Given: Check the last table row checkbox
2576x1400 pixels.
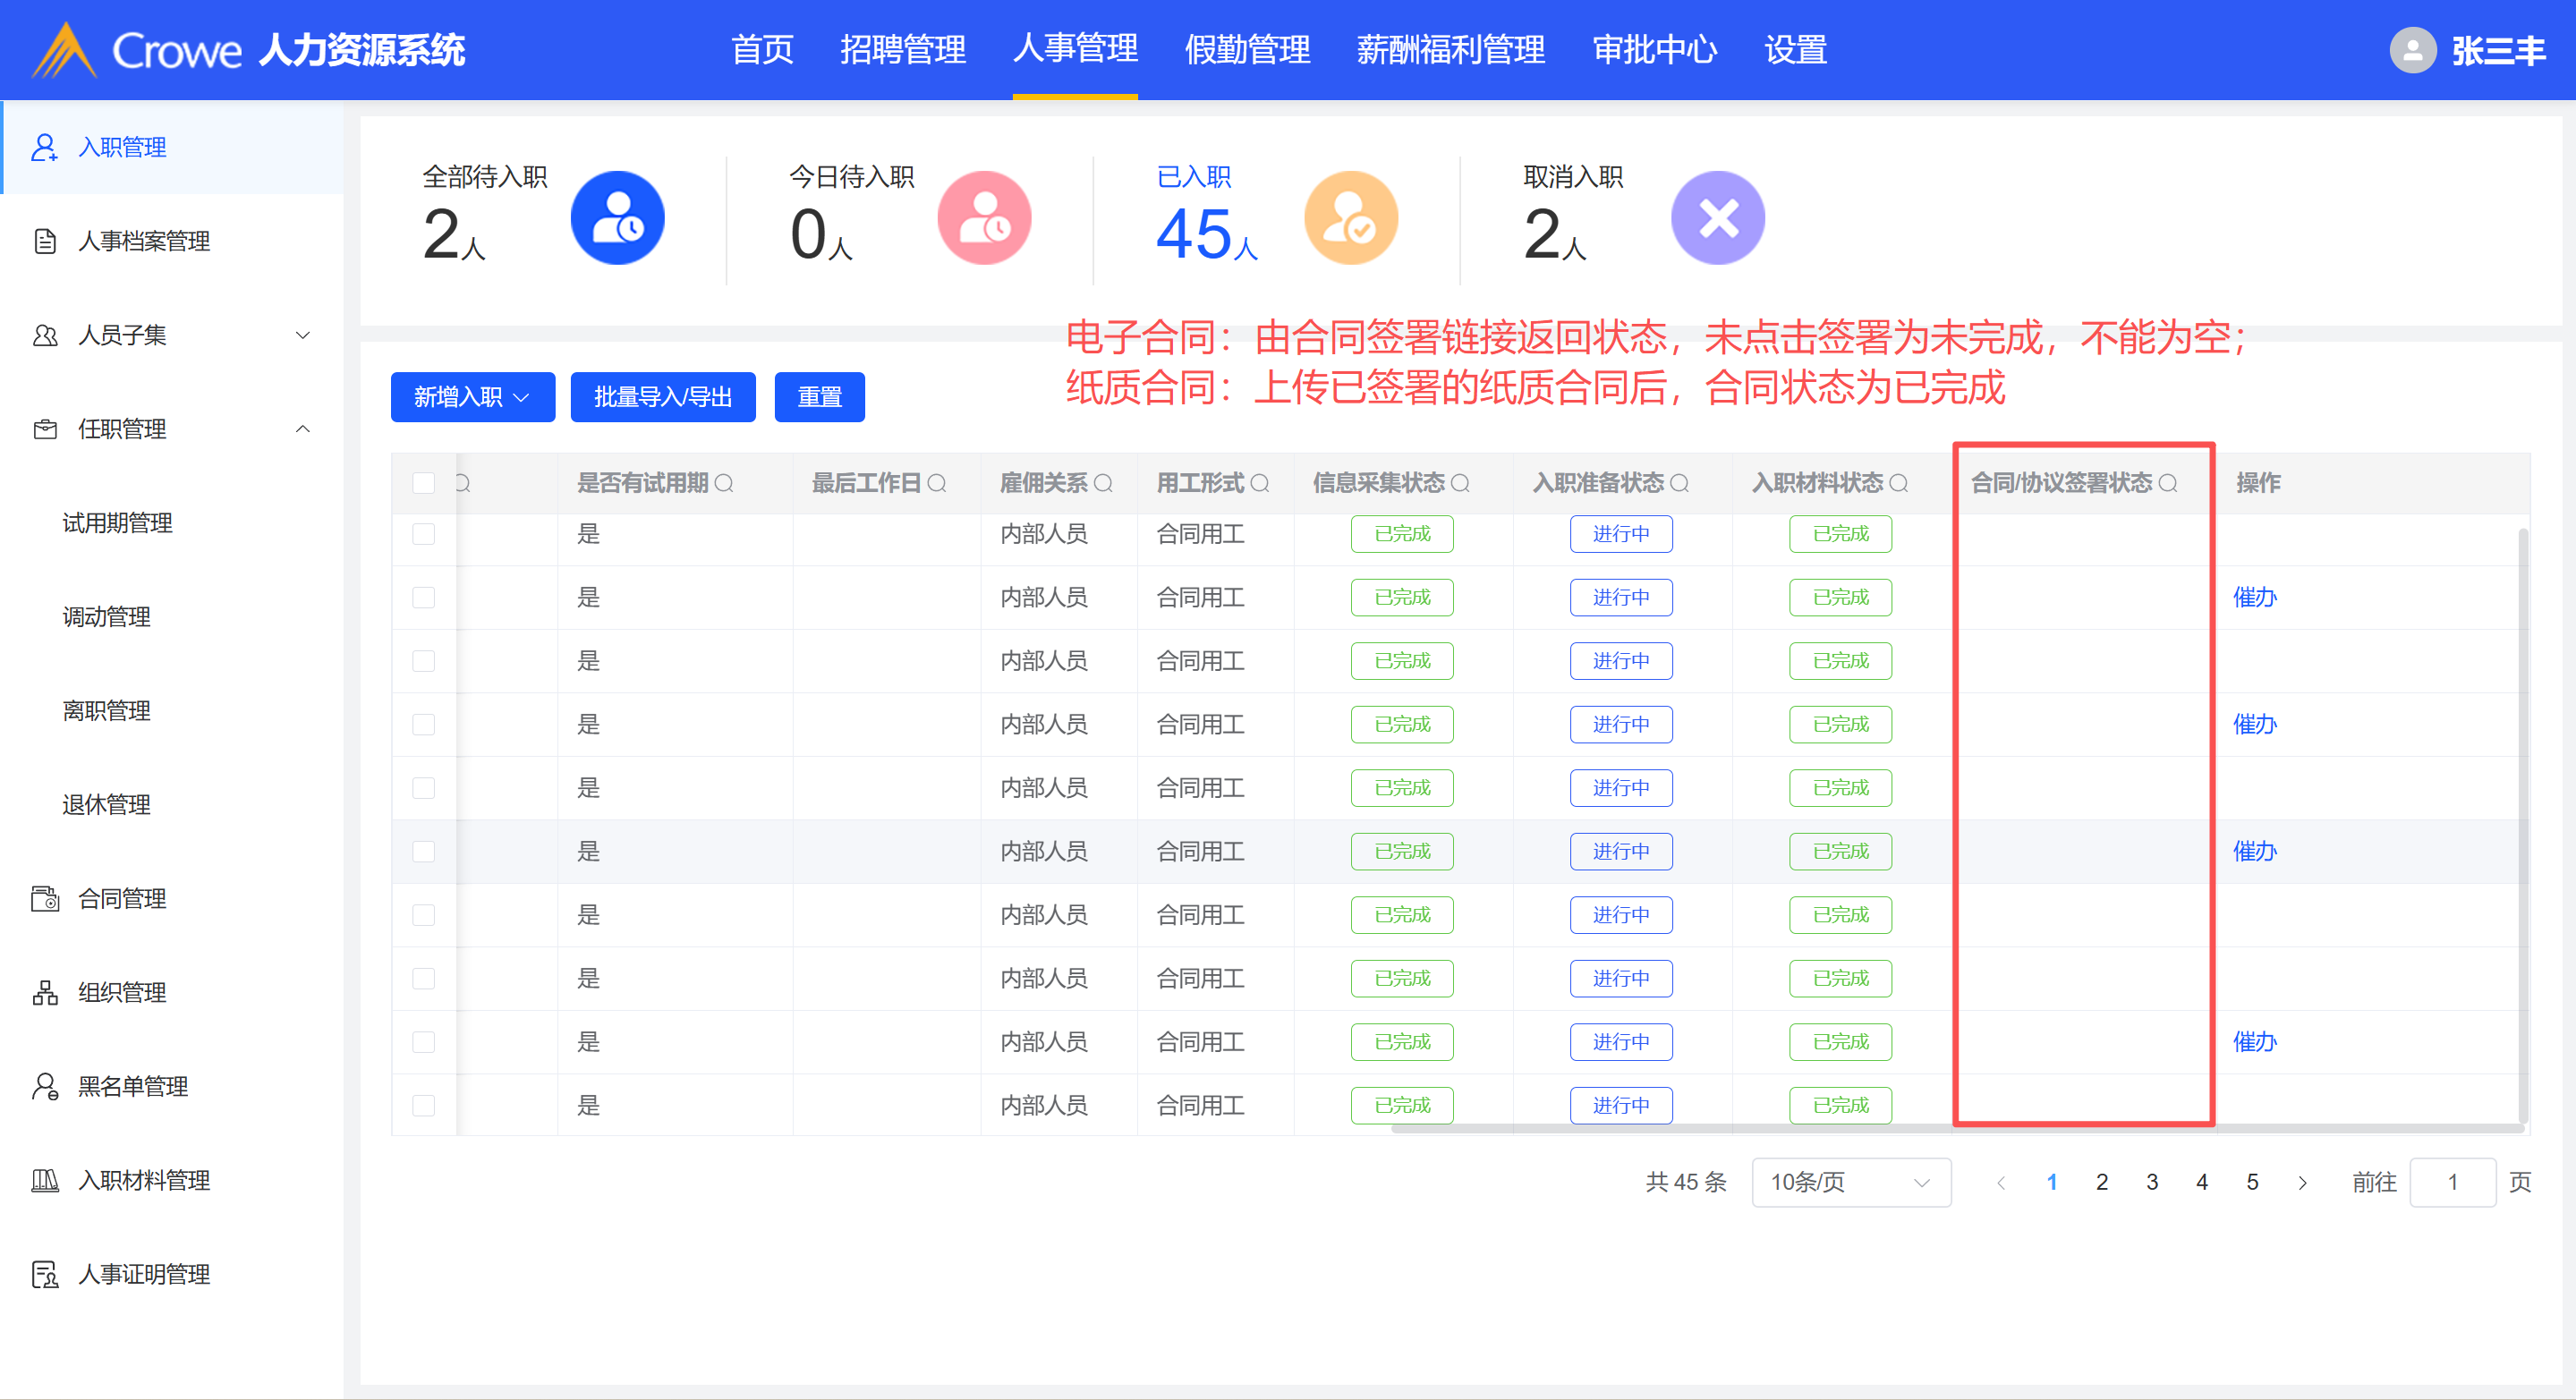Looking at the screenshot, I should [424, 1105].
